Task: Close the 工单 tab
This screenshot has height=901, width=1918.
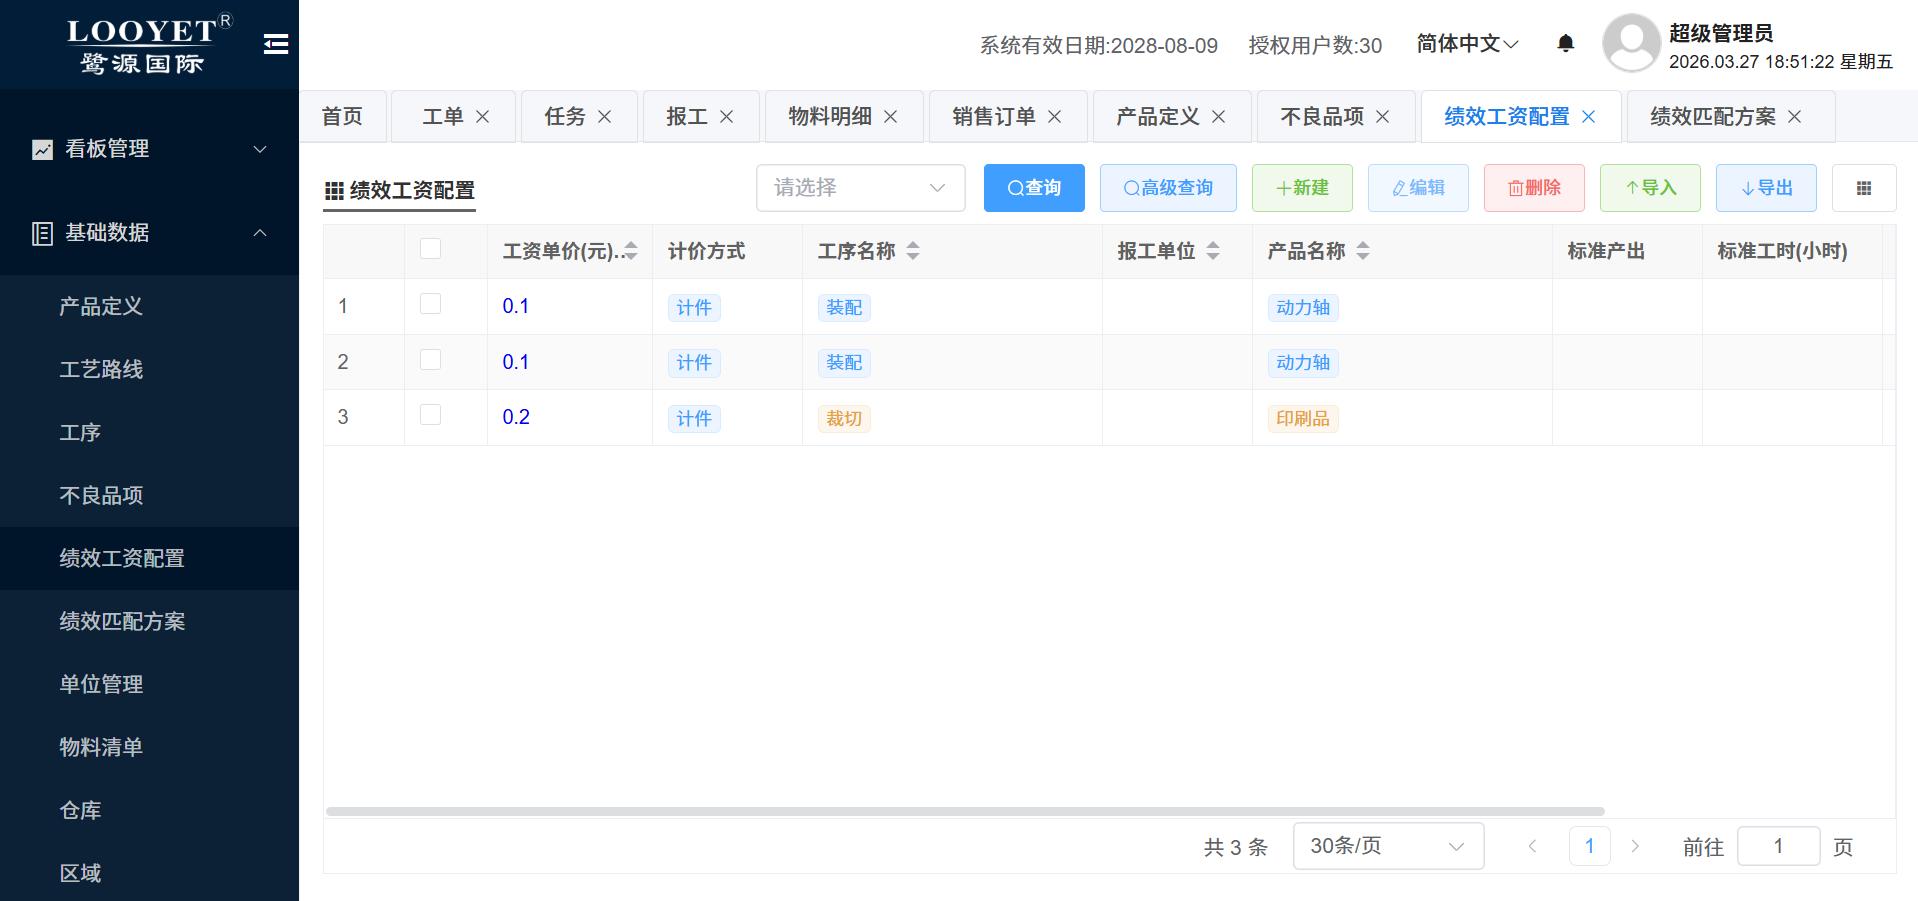Action: point(482,117)
